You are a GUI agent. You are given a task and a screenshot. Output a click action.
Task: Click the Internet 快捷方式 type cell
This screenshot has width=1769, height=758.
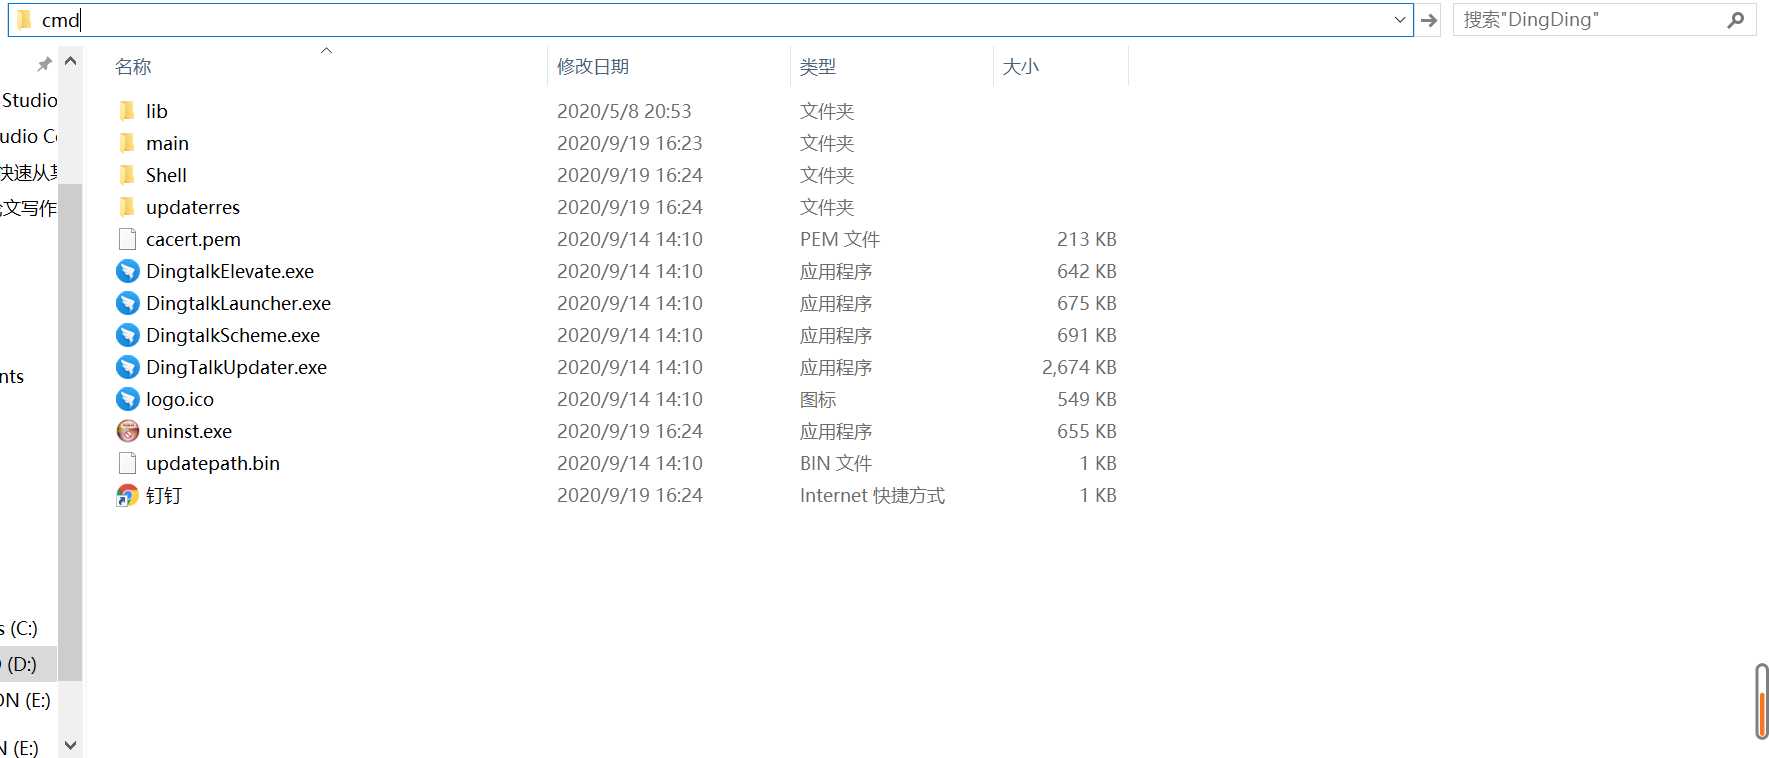(872, 495)
